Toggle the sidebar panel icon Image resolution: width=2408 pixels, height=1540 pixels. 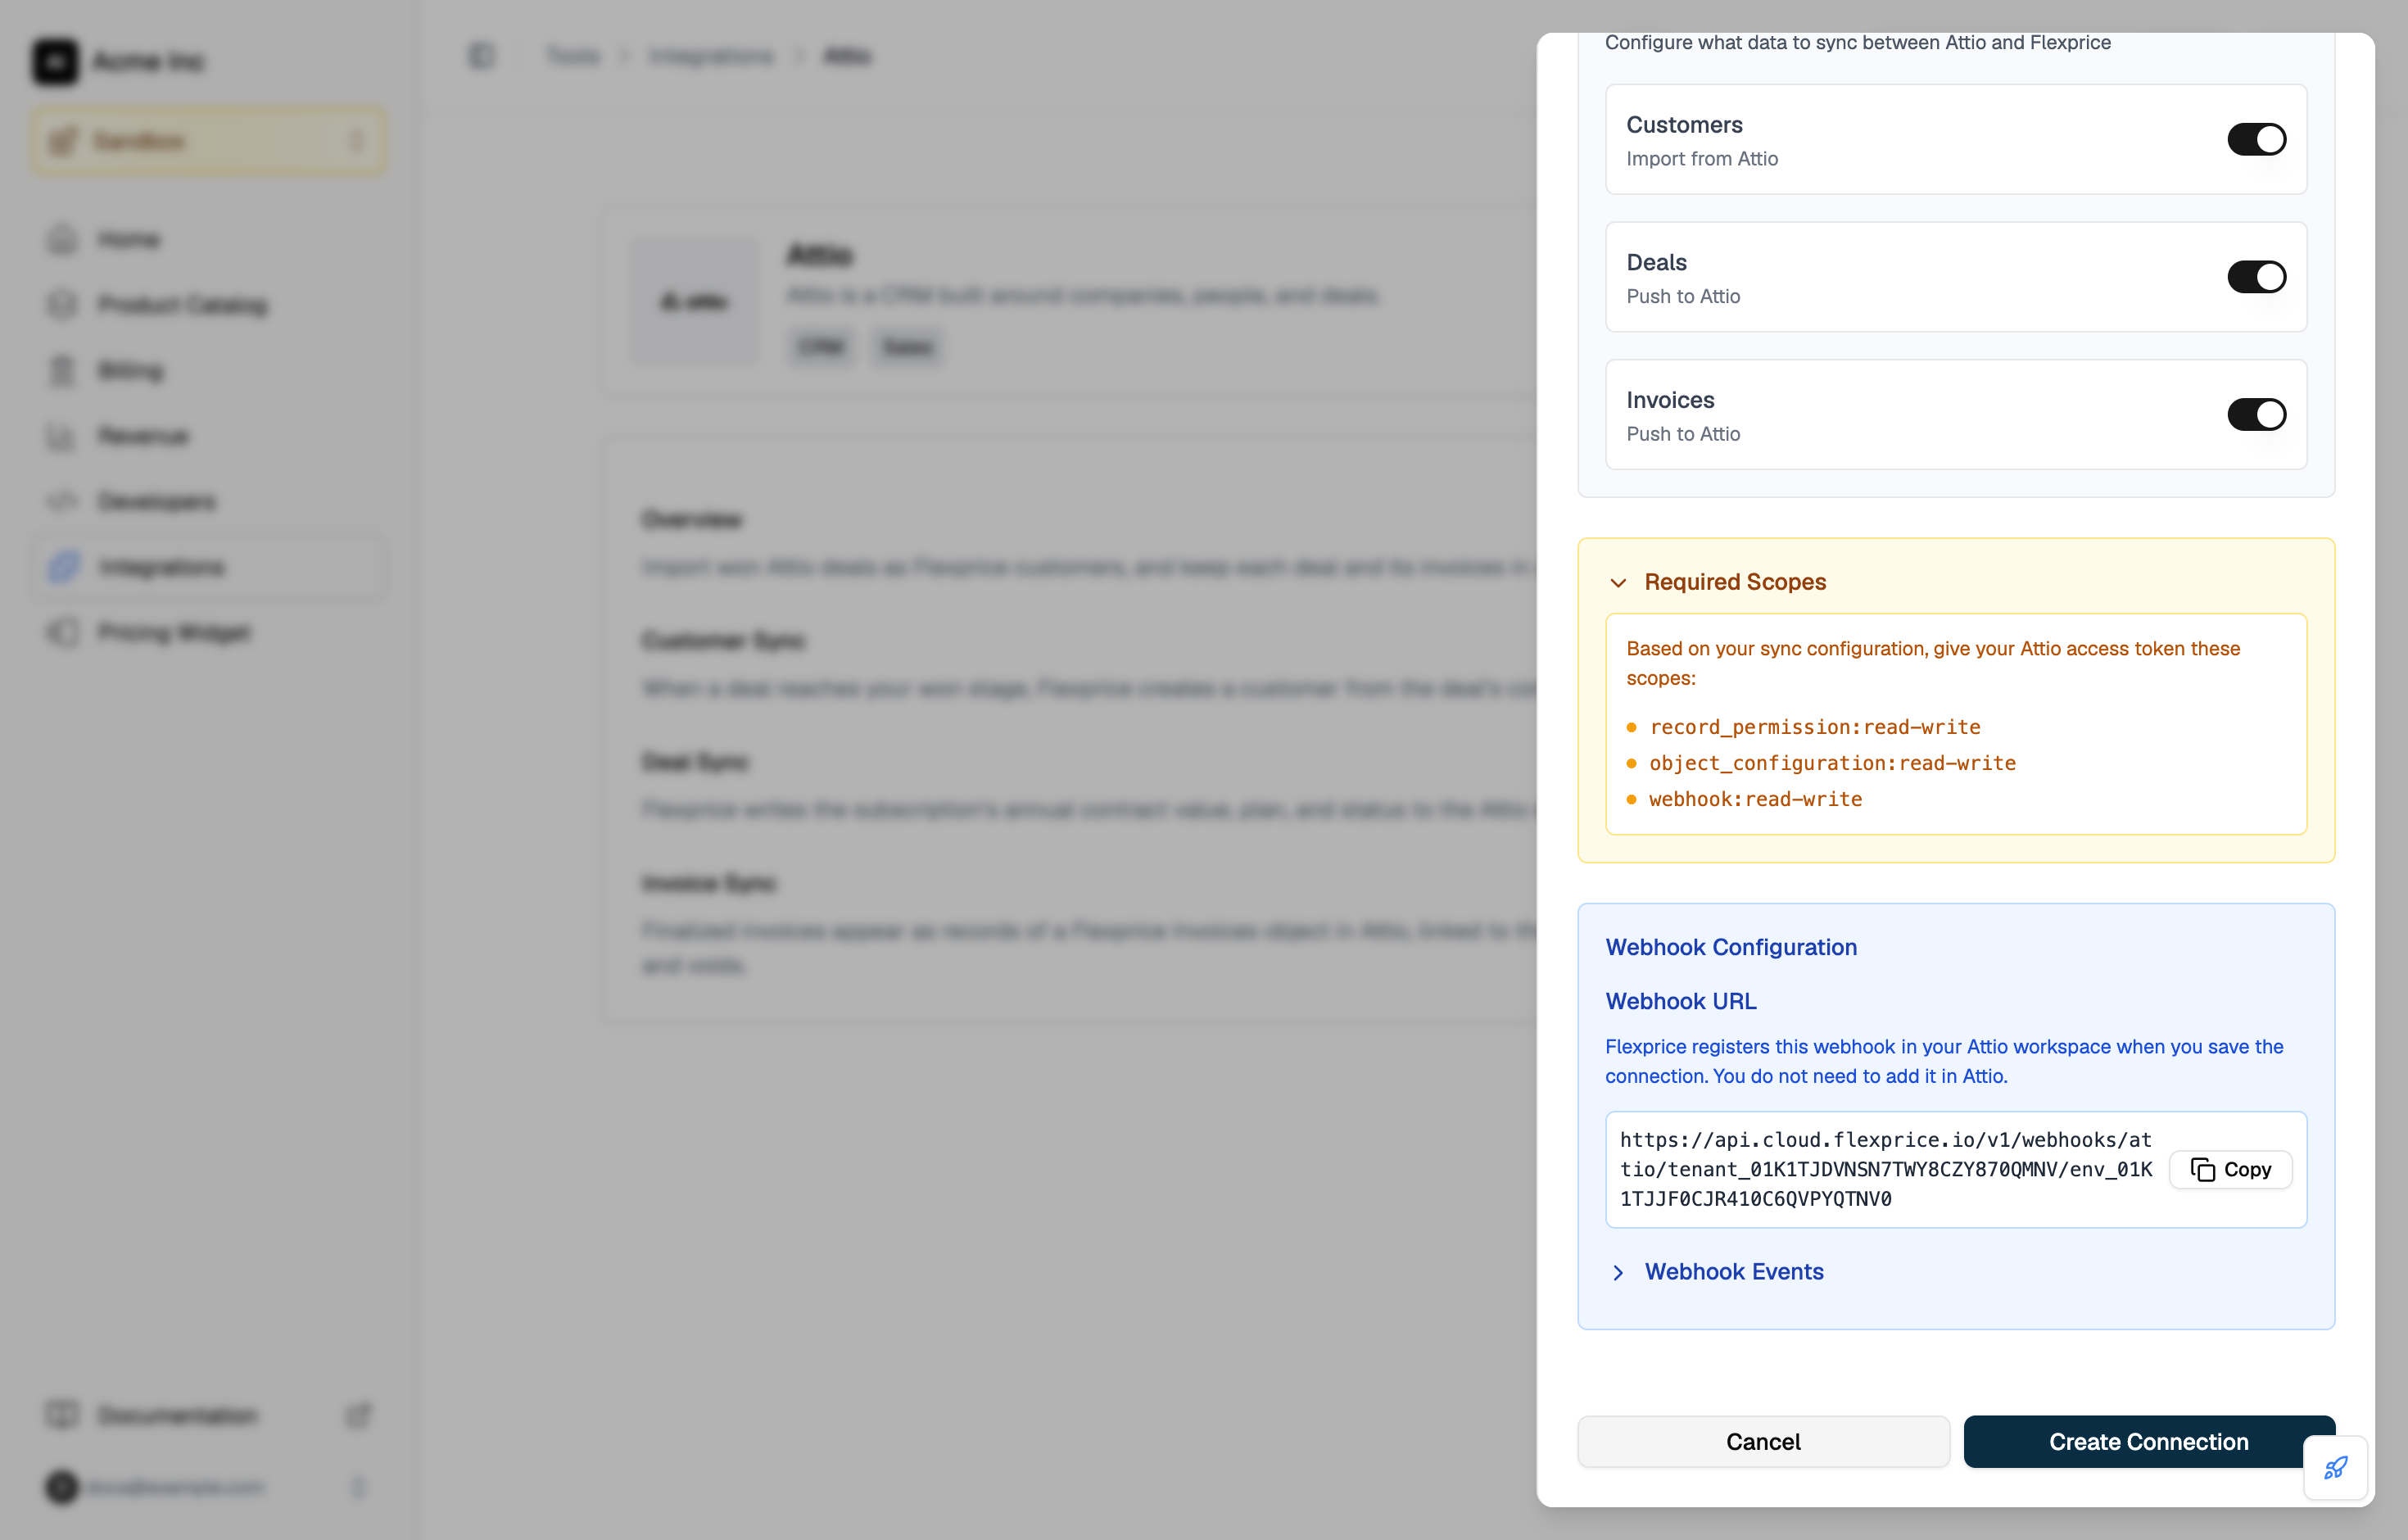click(x=482, y=56)
